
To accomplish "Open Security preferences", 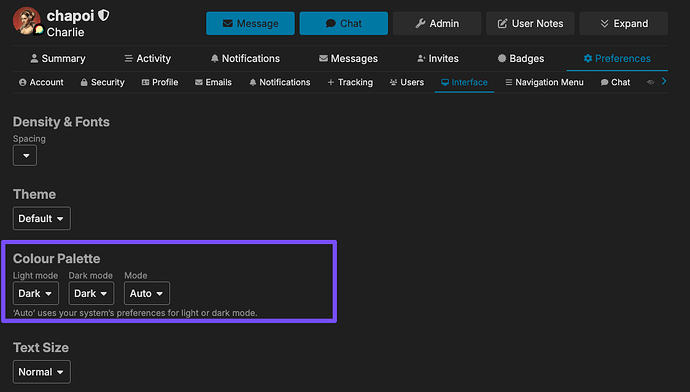I will 102,82.
